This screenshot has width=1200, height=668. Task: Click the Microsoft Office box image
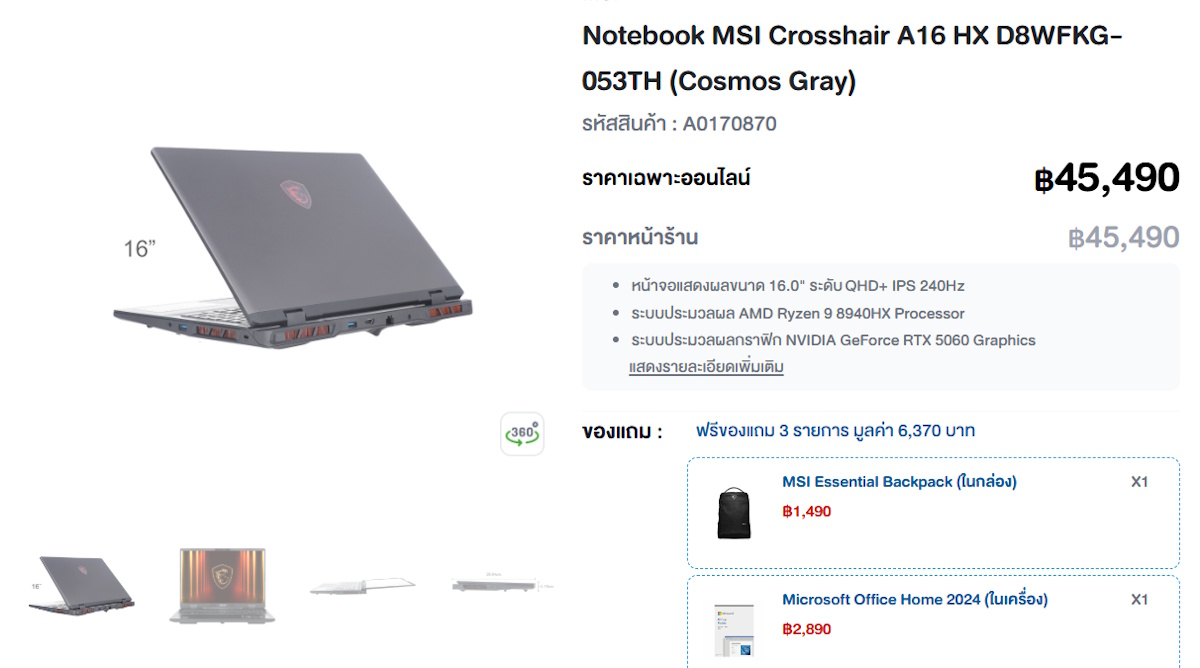pos(734,629)
